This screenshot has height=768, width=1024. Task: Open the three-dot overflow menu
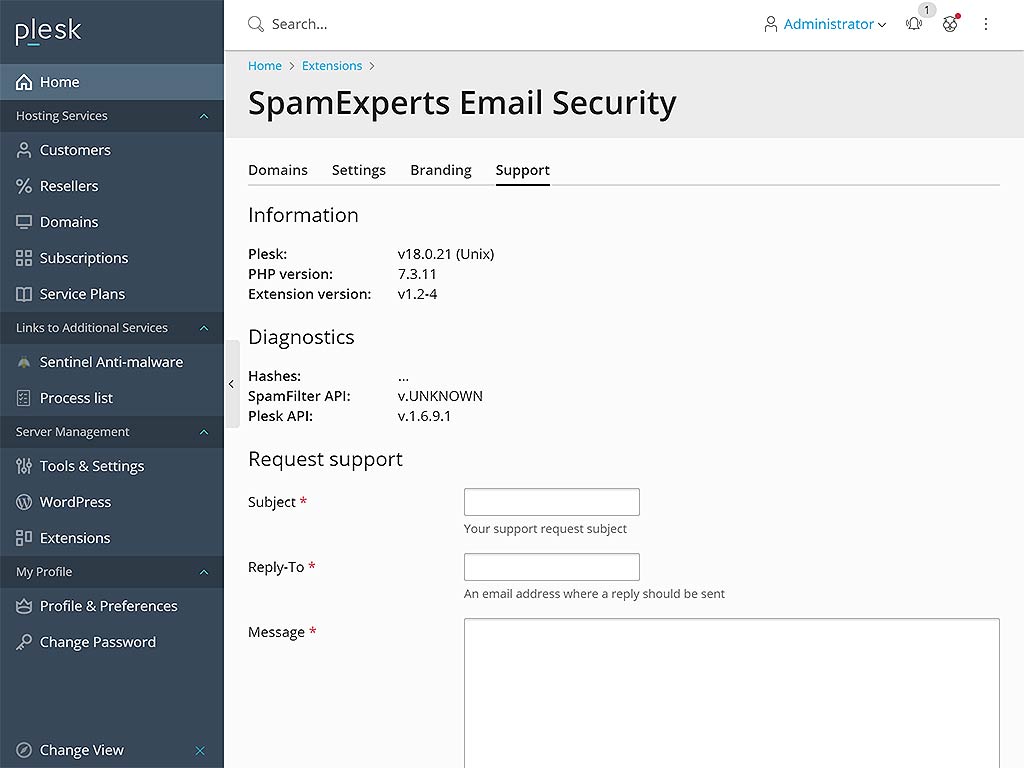point(986,24)
